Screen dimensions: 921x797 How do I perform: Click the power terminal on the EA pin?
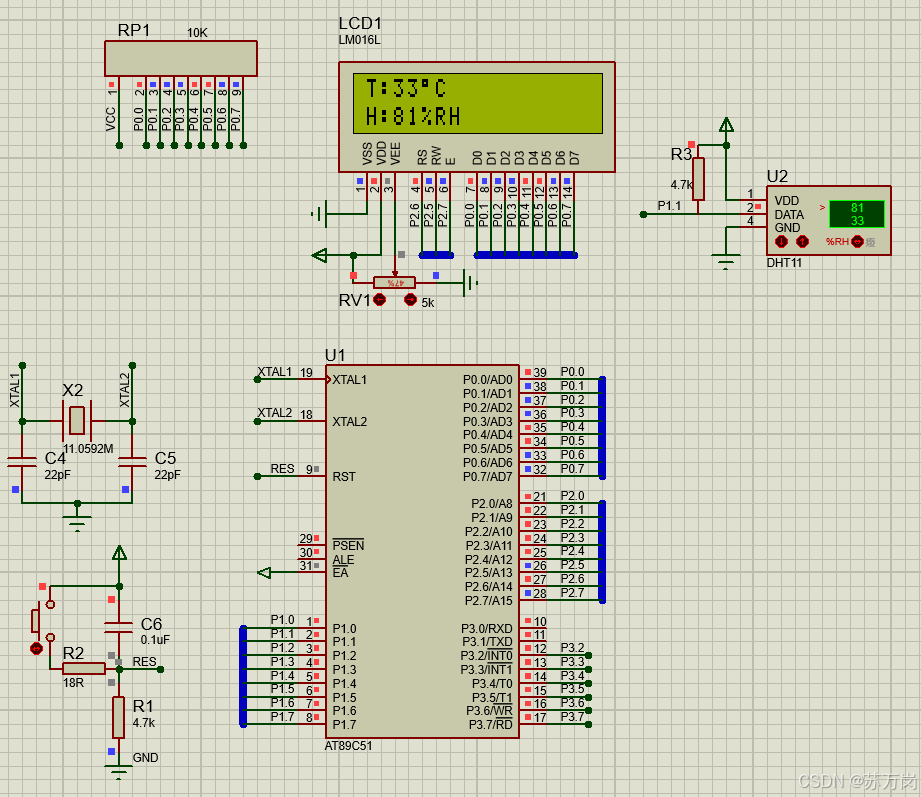(264, 572)
